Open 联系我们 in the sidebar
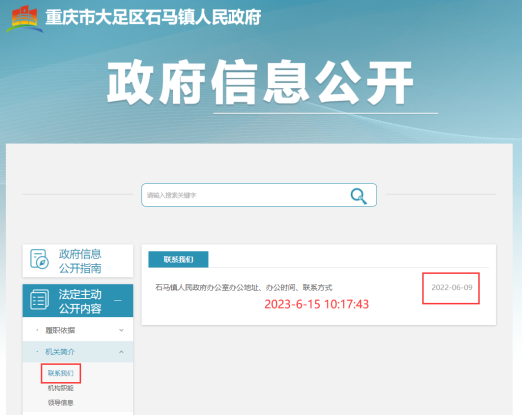Viewport: 522px width, 415px height. tap(60, 373)
